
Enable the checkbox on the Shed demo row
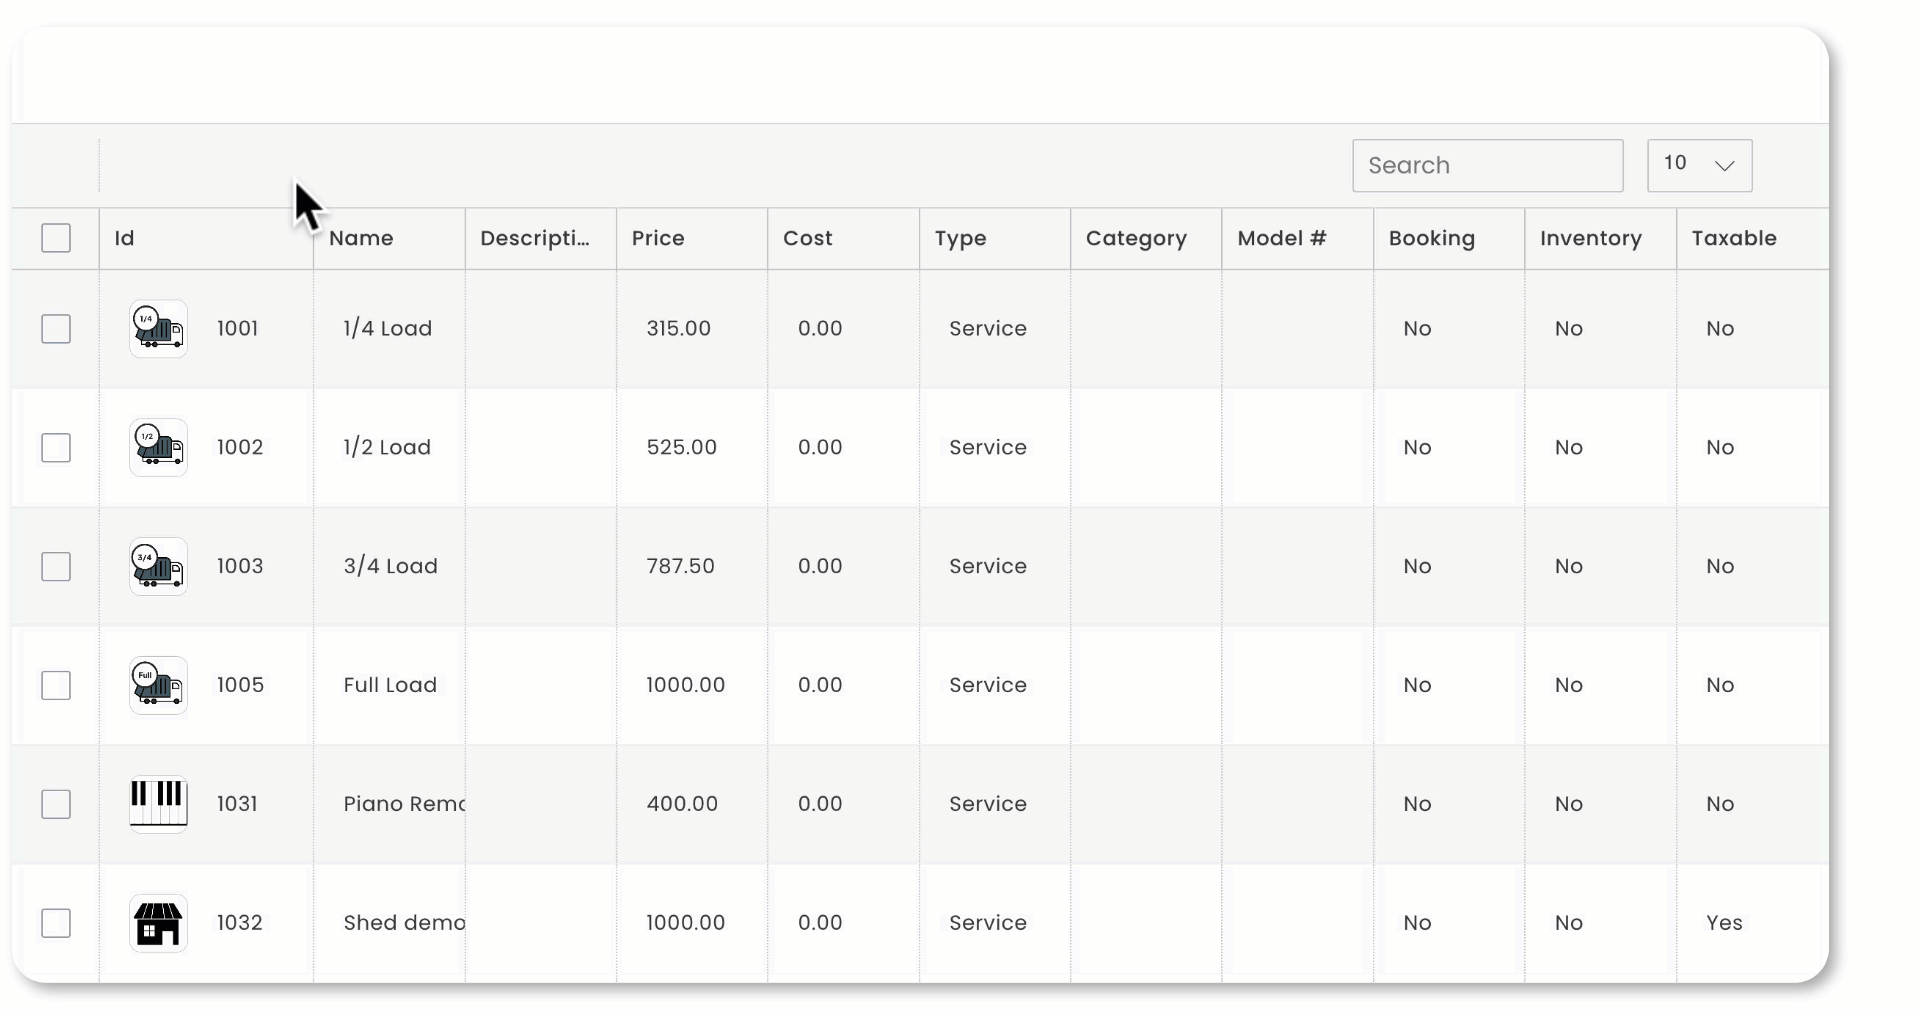[56, 922]
